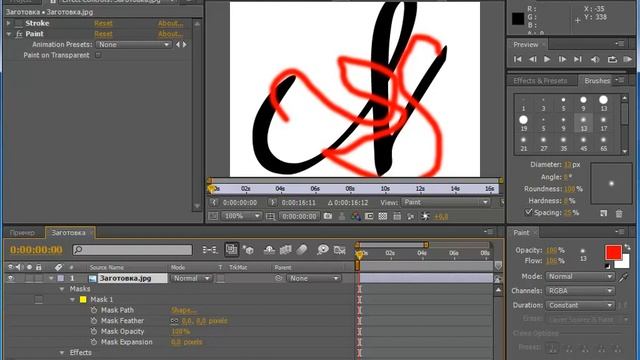Viewport: 640px width, 360px height.
Task: Reset the Stroke effect
Action: coord(103,24)
